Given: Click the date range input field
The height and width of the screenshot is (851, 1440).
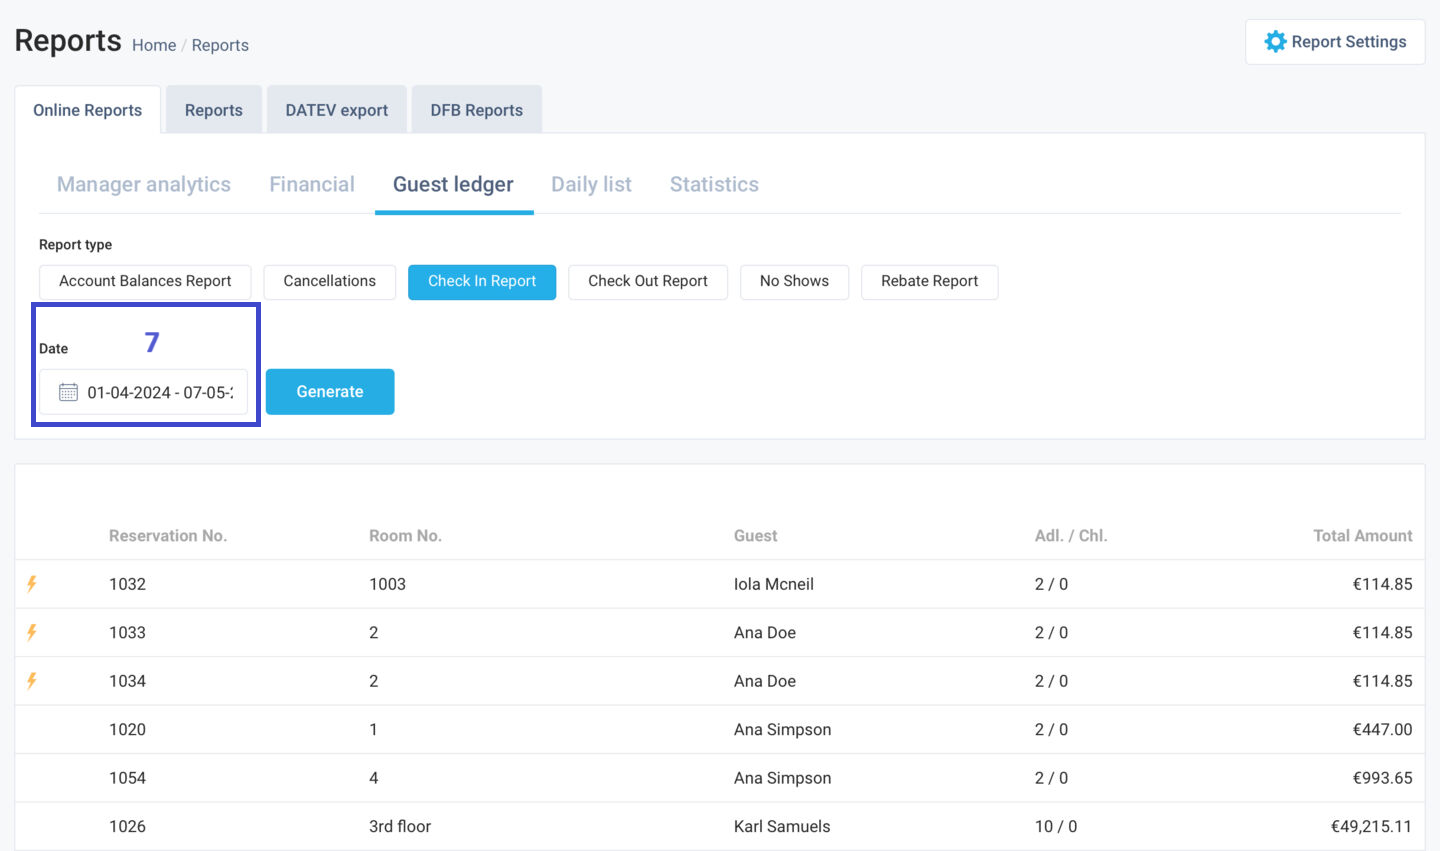Looking at the screenshot, I should click(x=155, y=392).
